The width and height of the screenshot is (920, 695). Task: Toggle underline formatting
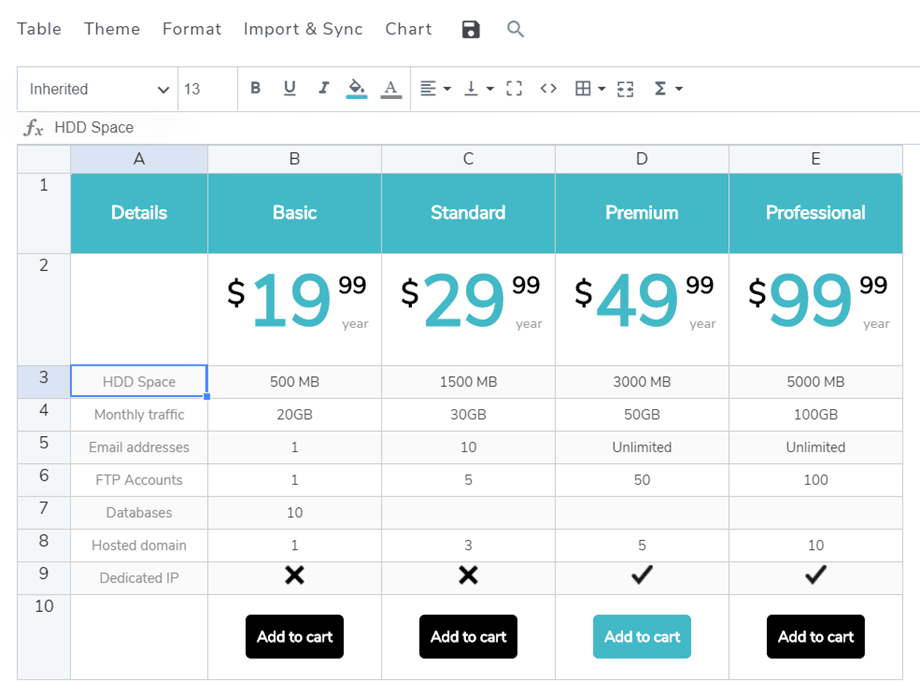(x=289, y=89)
